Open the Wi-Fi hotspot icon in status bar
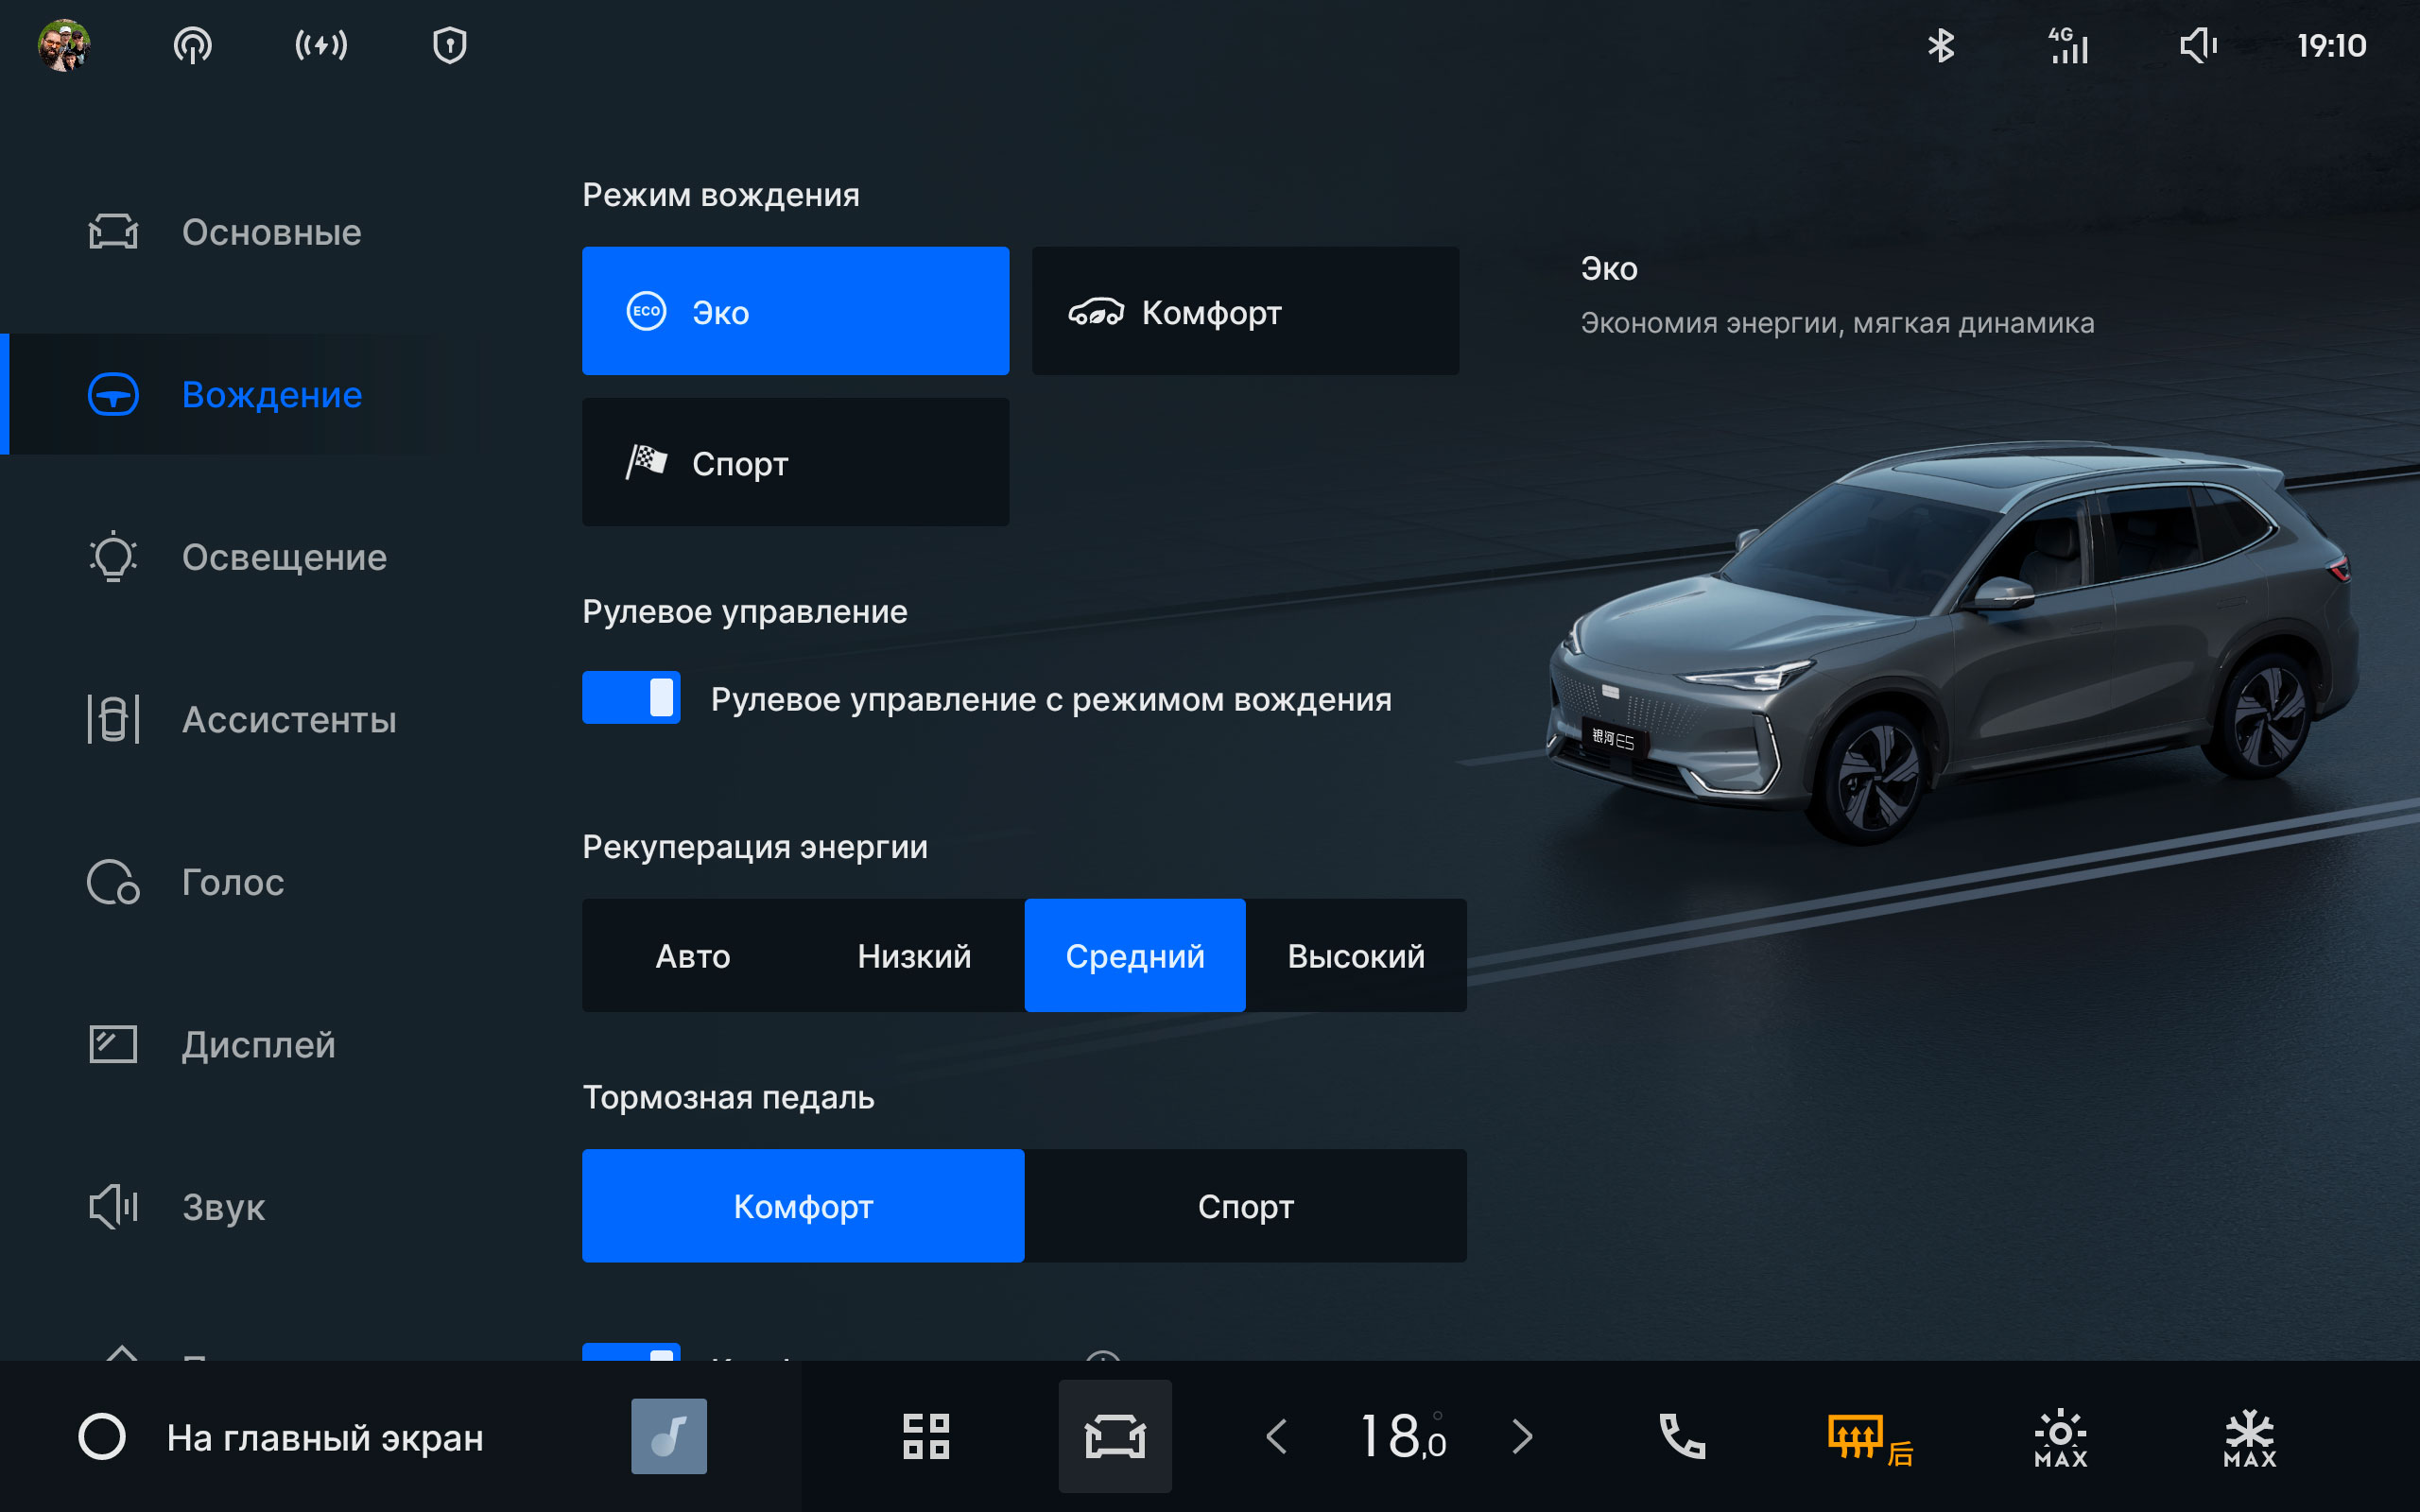This screenshot has width=2420, height=1512. [x=194, y=45]
